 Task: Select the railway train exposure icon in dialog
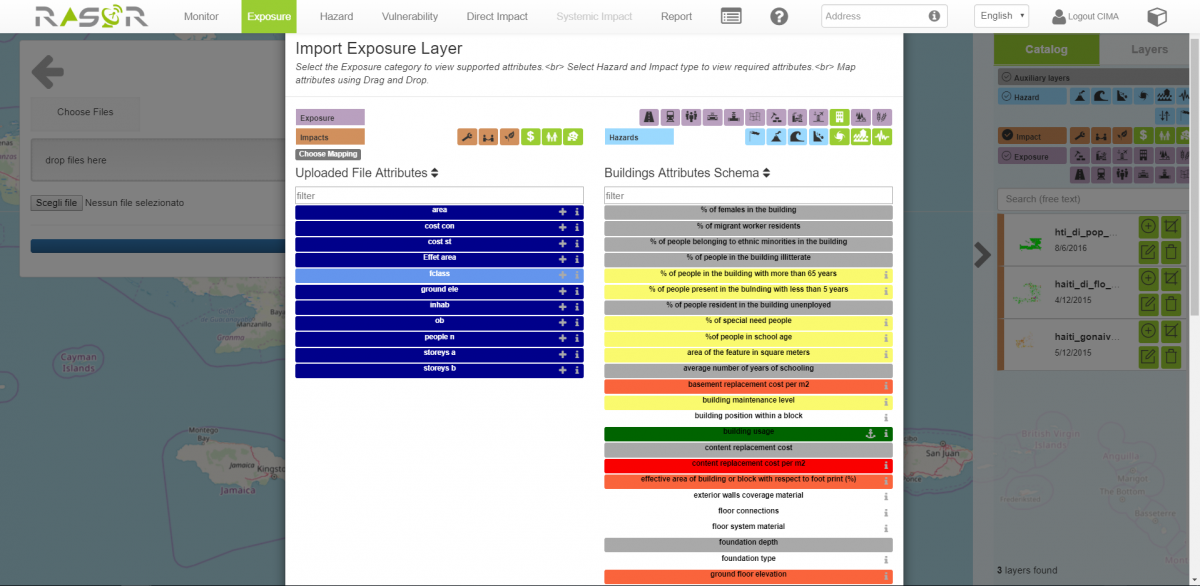point(670,117)
